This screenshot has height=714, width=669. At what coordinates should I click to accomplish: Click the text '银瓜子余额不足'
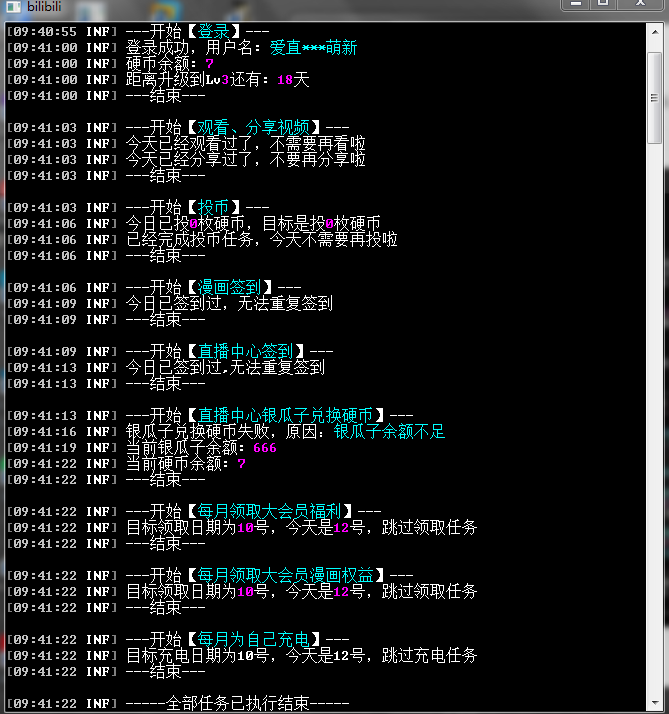389,432
